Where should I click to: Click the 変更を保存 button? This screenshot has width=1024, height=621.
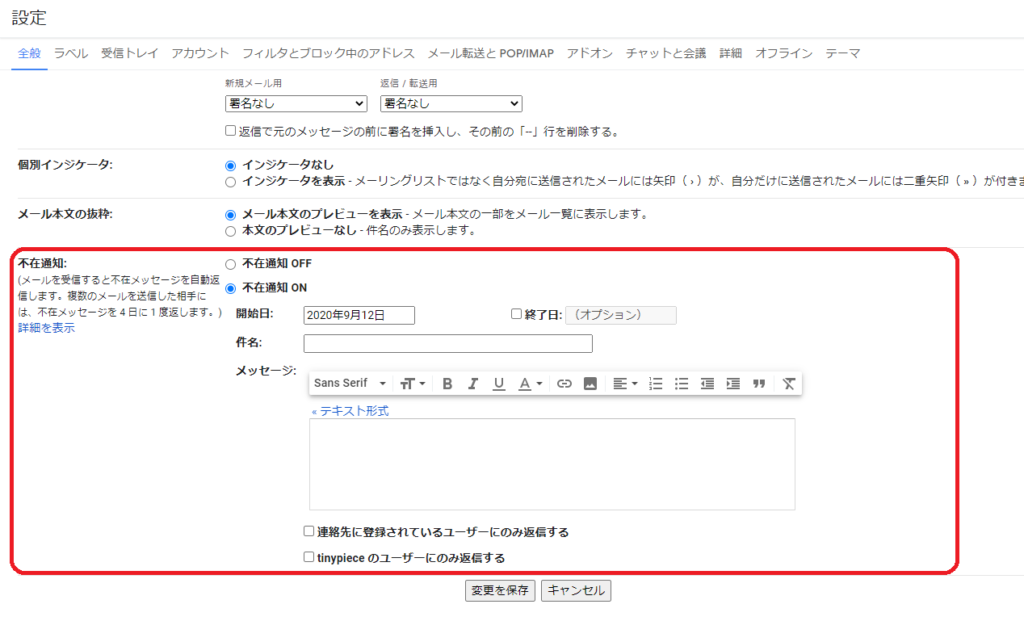click(500, 590)
